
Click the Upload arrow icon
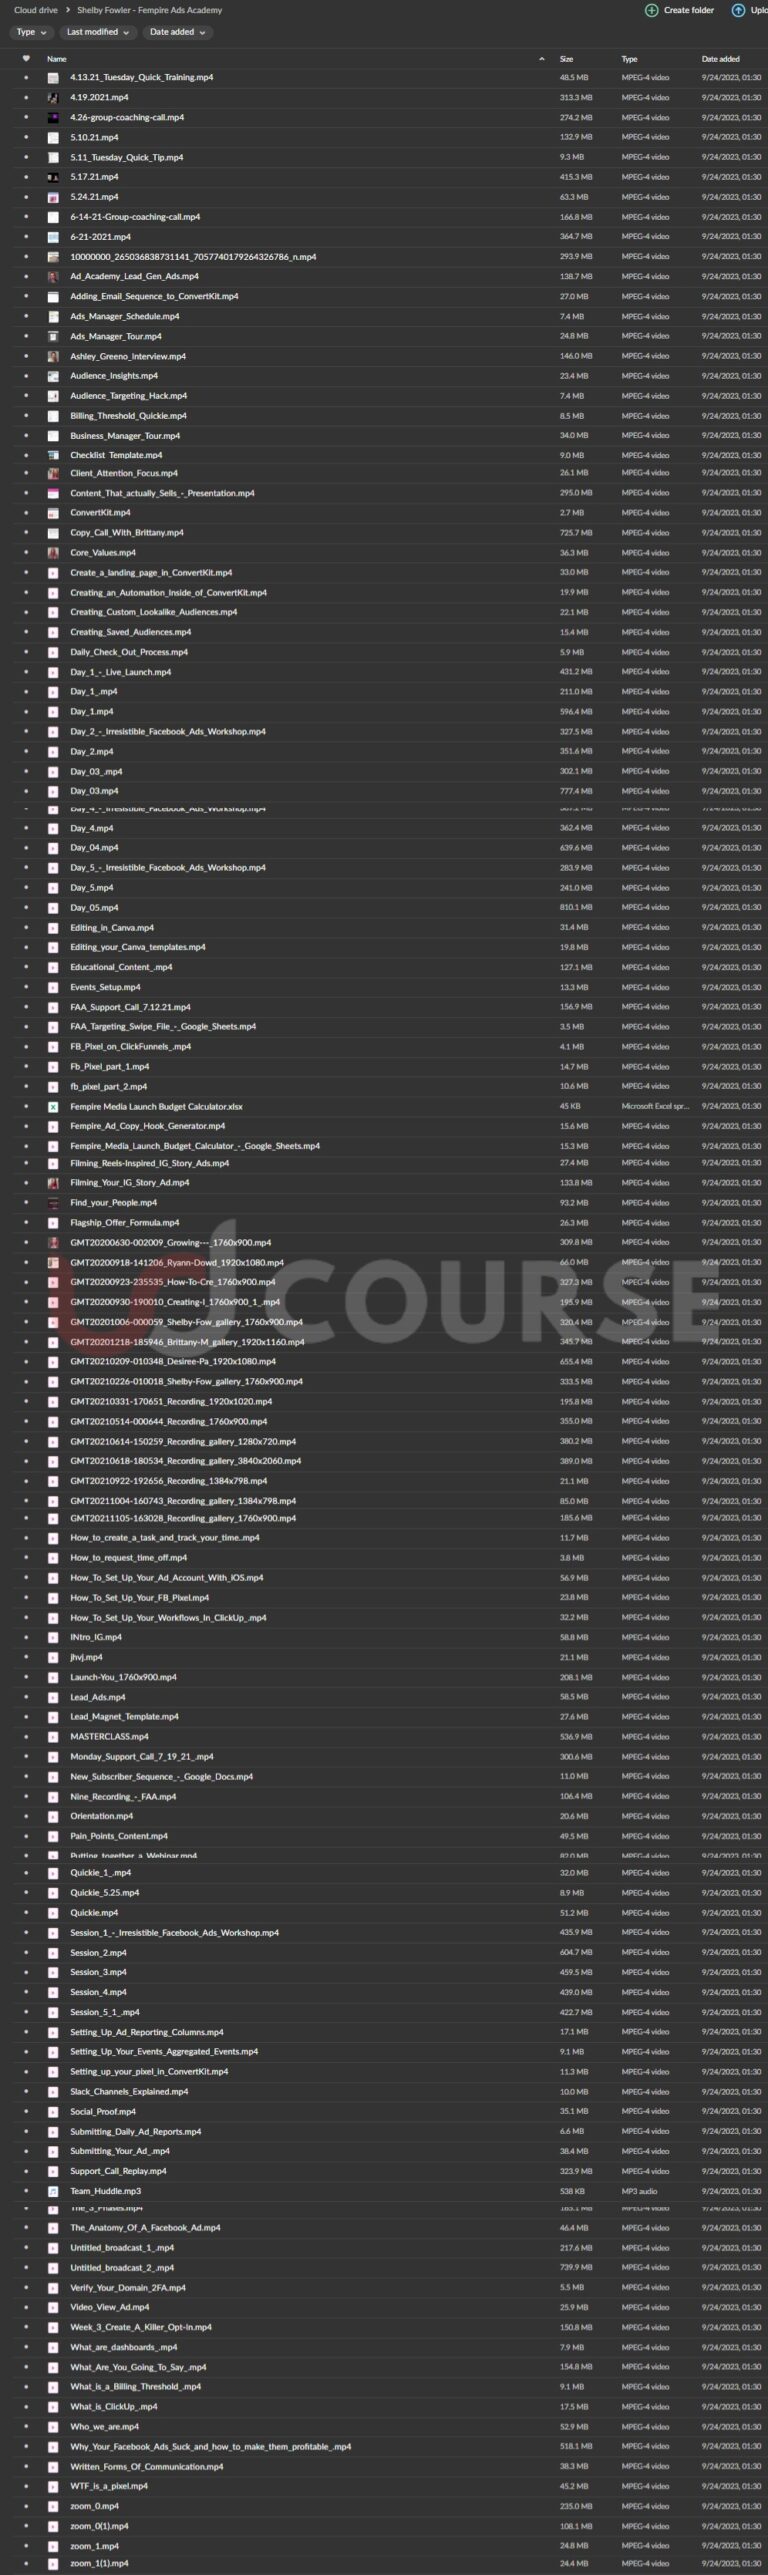coord(739,10)
